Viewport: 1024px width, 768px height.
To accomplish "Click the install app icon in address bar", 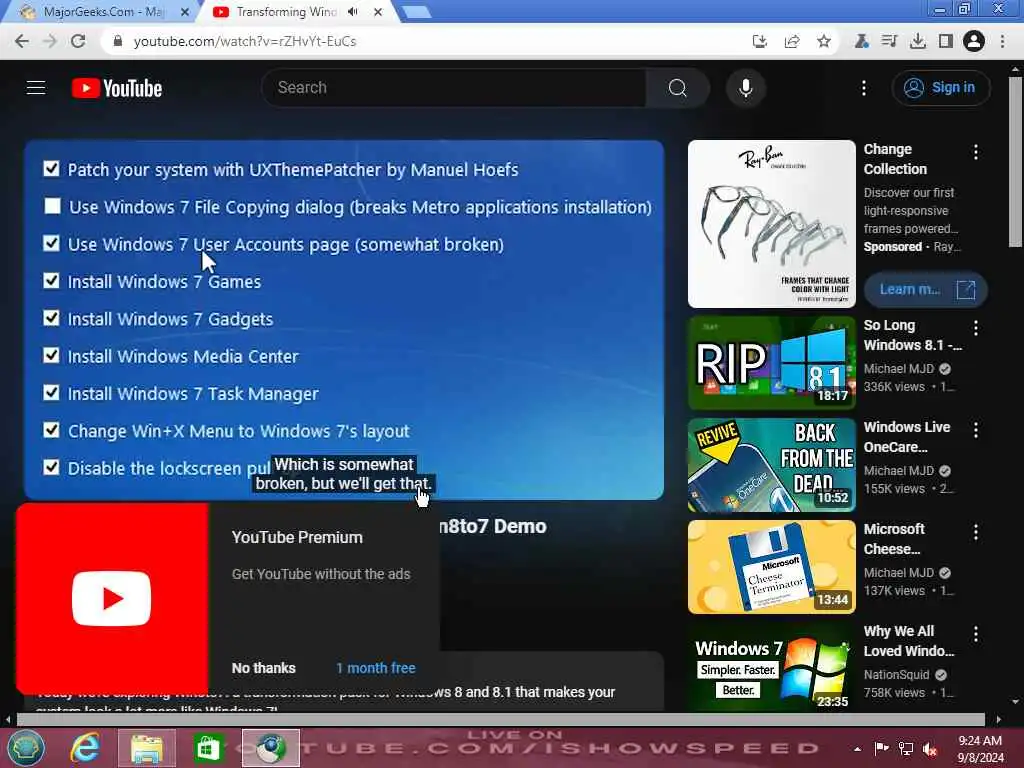I will point(759,41).
